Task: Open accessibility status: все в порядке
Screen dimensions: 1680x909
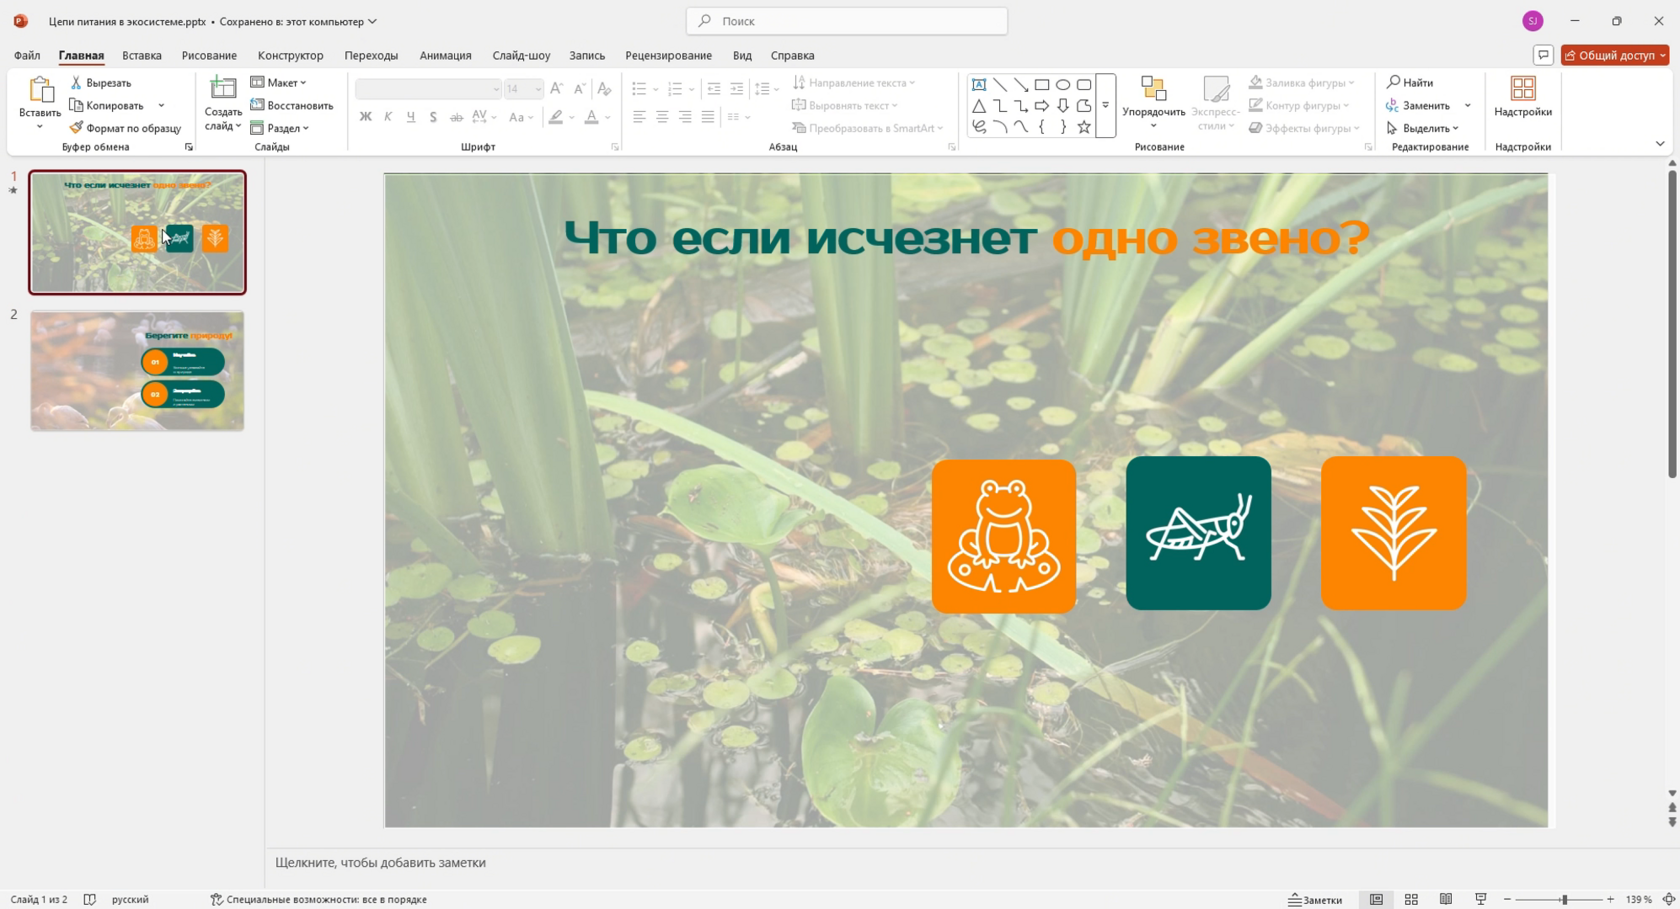Action: [x=319, y=900]
